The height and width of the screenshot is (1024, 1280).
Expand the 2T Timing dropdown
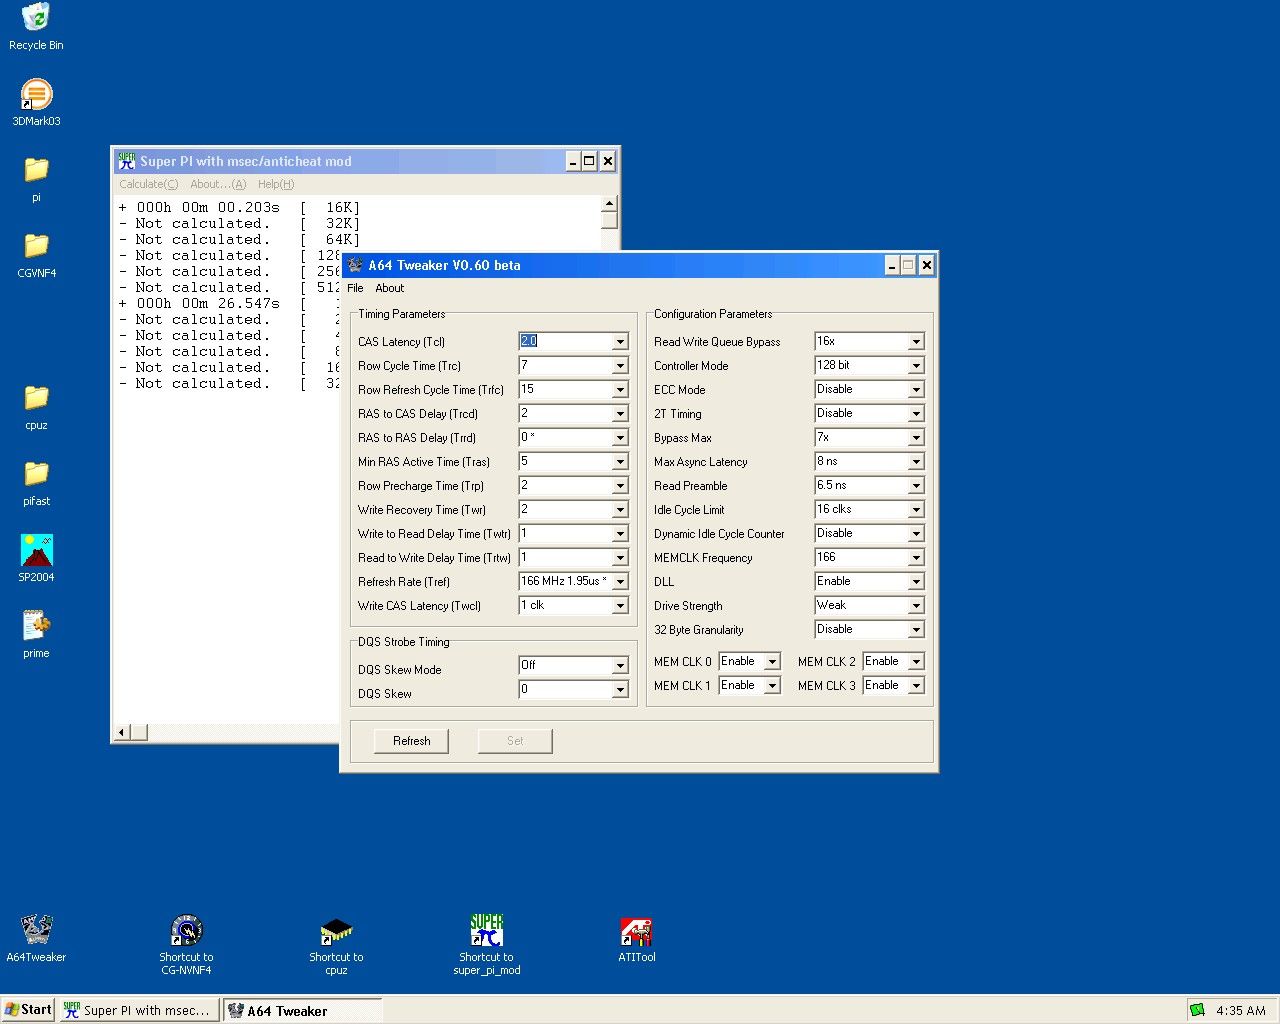coord(916,414)
